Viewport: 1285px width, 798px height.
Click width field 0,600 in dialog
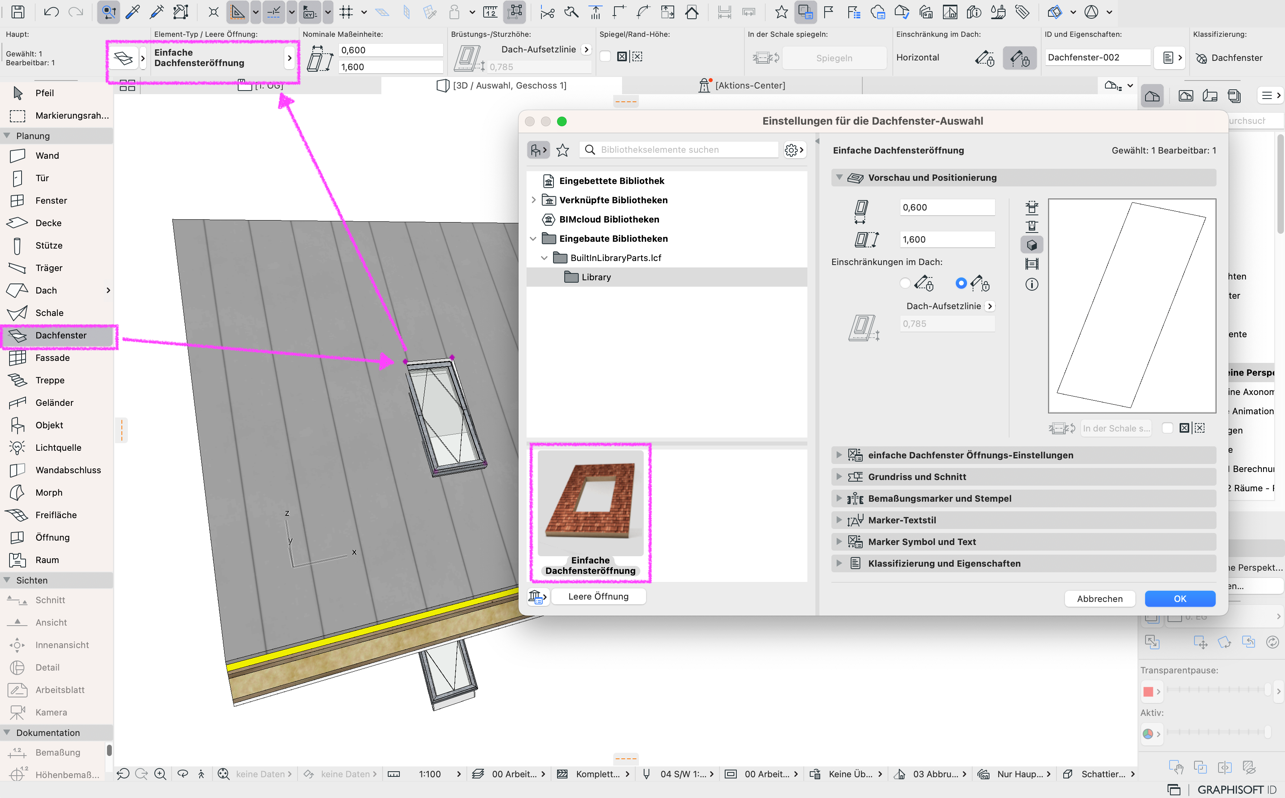click(947, 208)
